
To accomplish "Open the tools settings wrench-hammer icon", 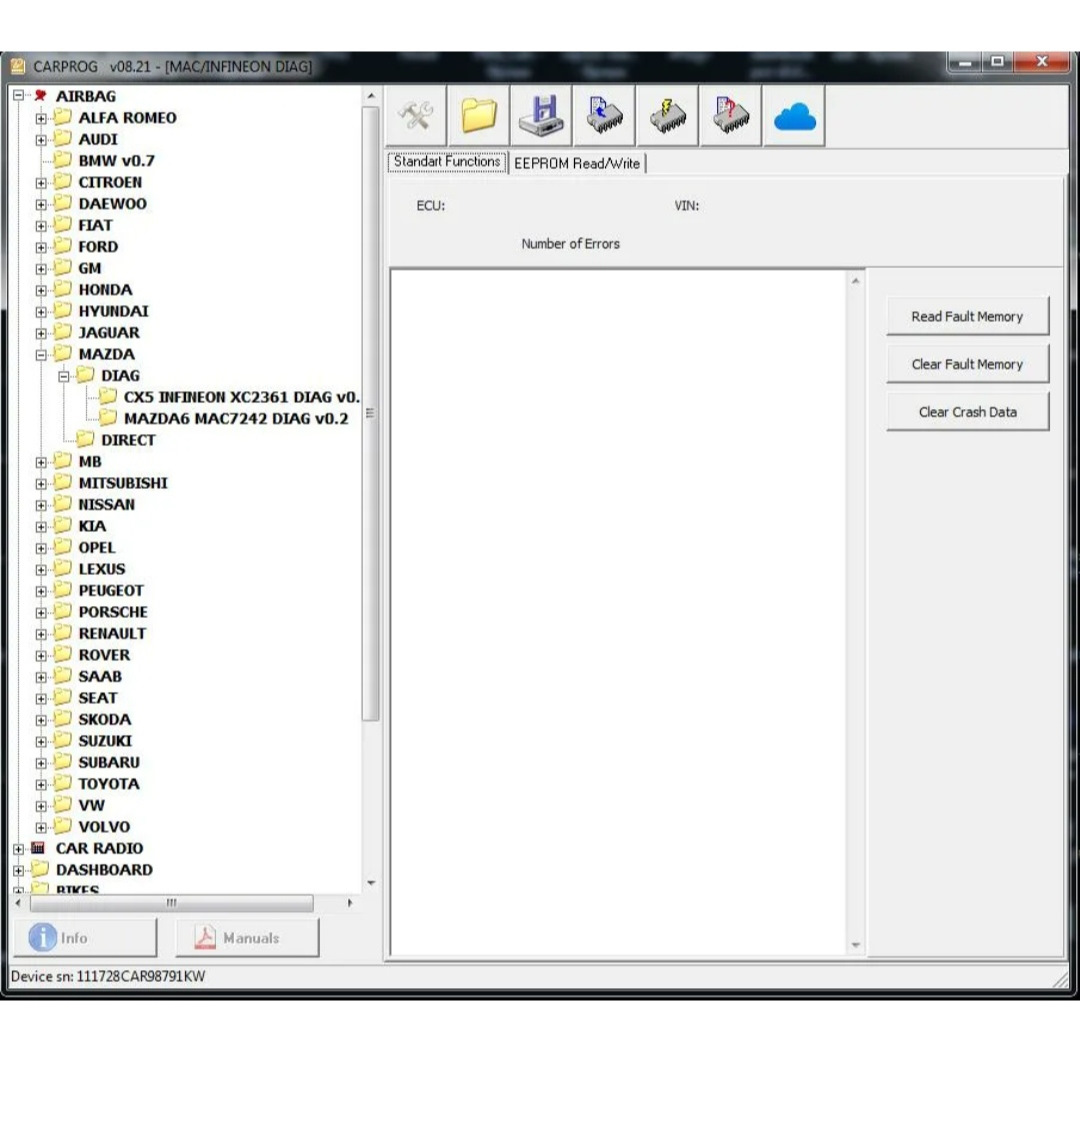I will pos(415,116).
